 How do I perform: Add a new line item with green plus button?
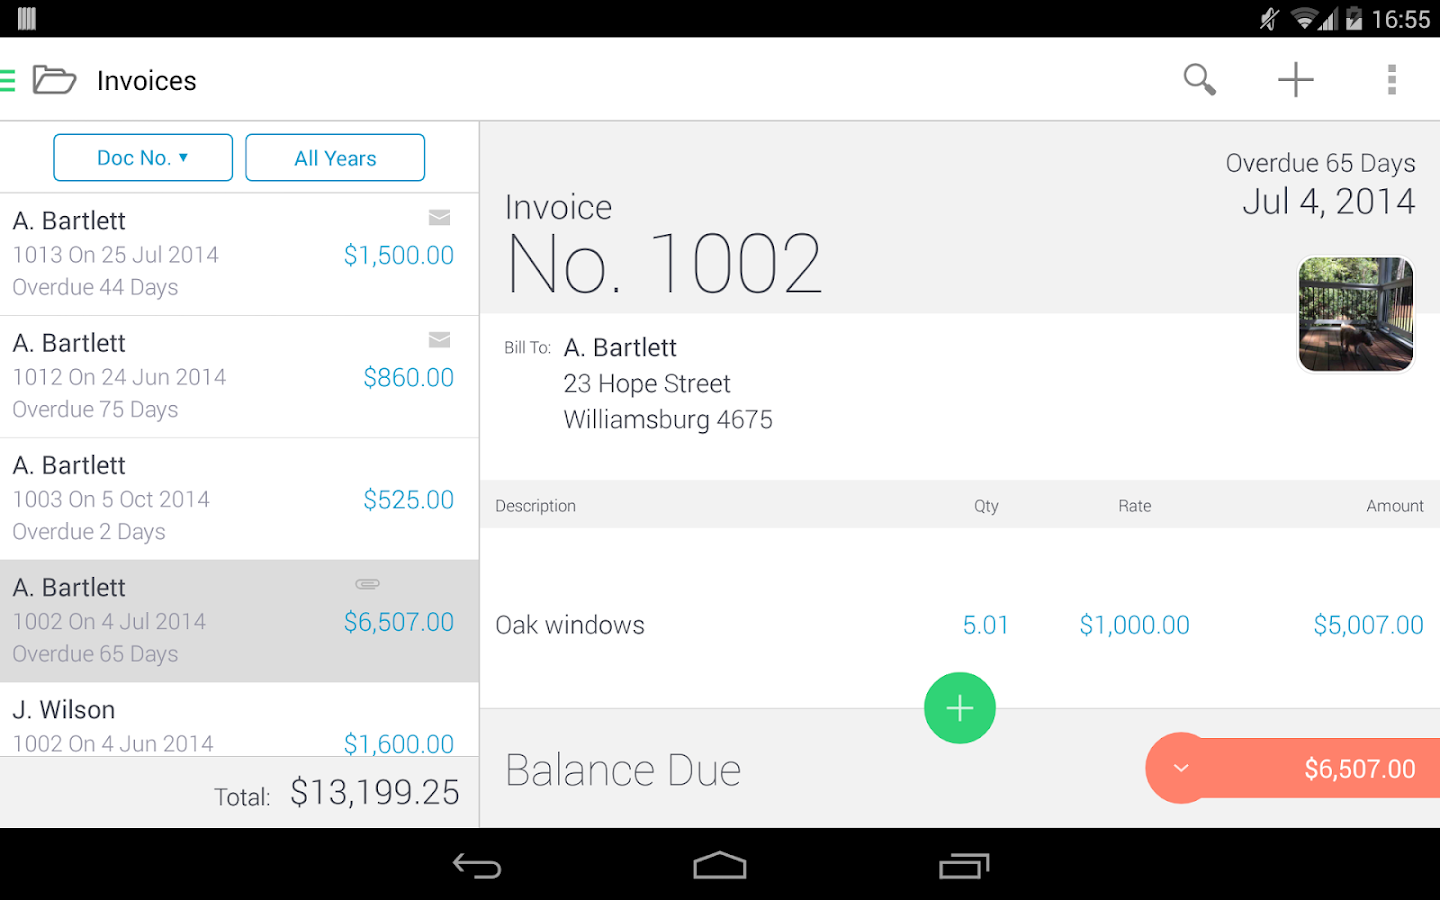(959, 707)
